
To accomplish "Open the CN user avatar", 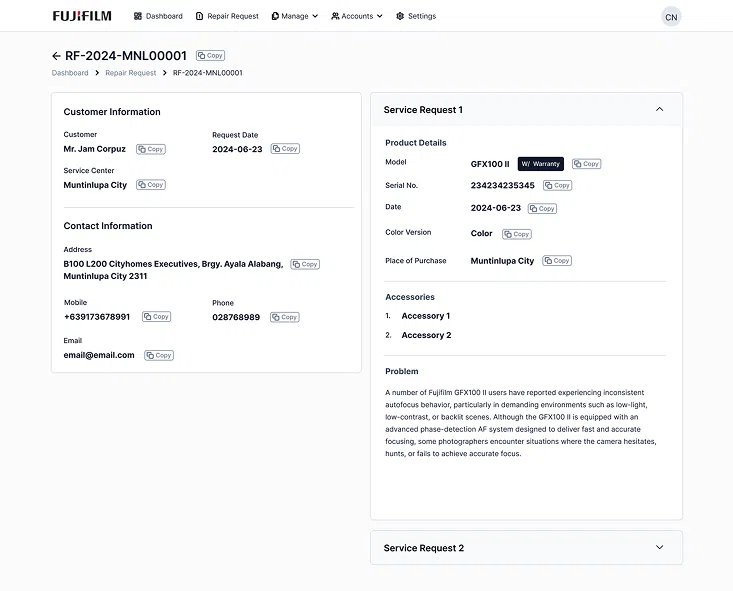I will [671, 17].
